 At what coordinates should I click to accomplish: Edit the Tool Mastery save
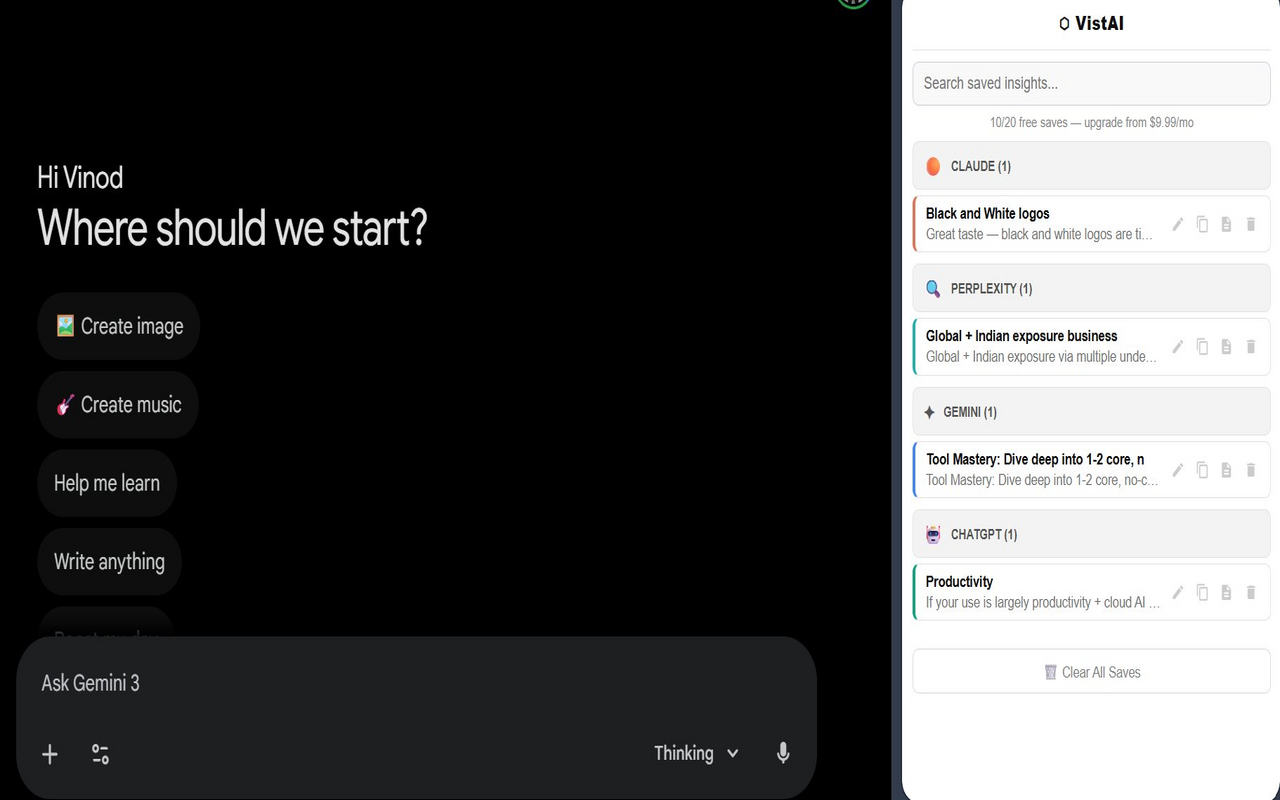pyautogui.click(x=1178, y=470)
